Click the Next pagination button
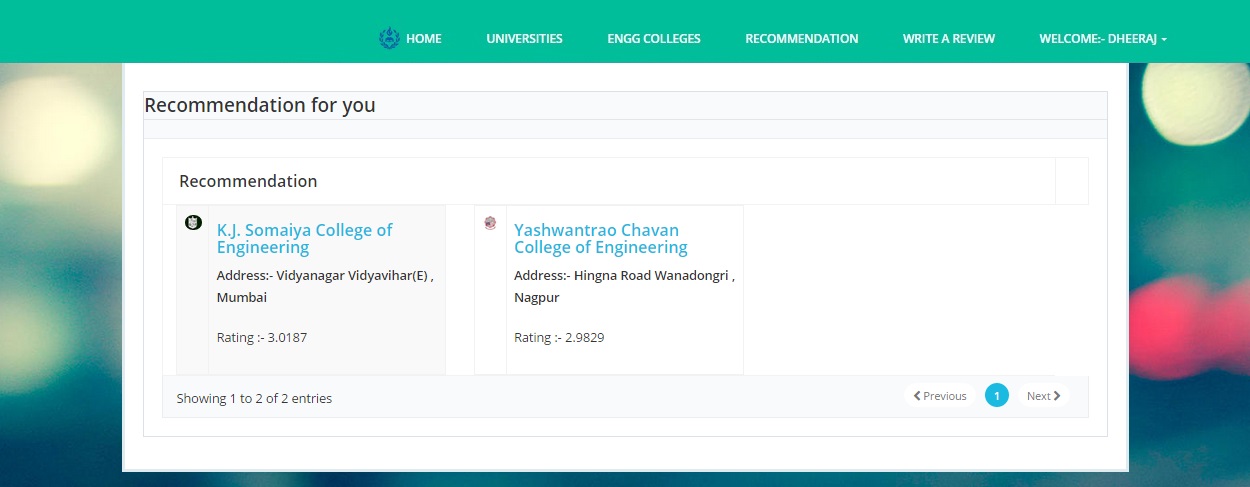 click(x=1043, y=396)
